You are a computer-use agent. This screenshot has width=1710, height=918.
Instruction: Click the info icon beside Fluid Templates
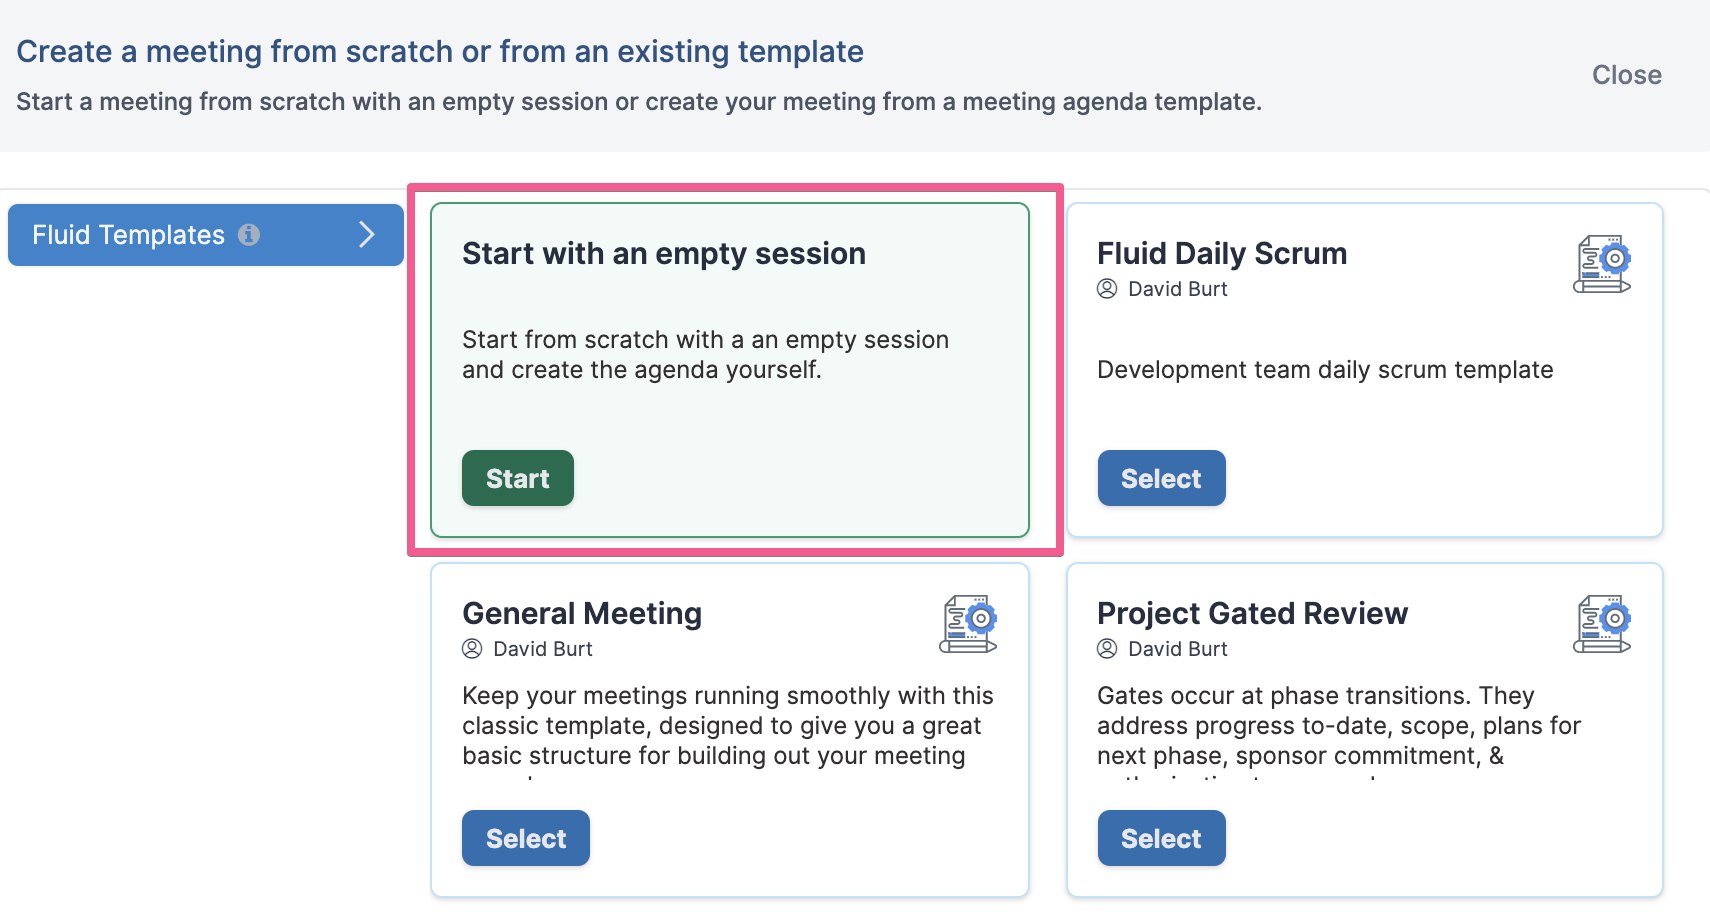tap(249, 234)
